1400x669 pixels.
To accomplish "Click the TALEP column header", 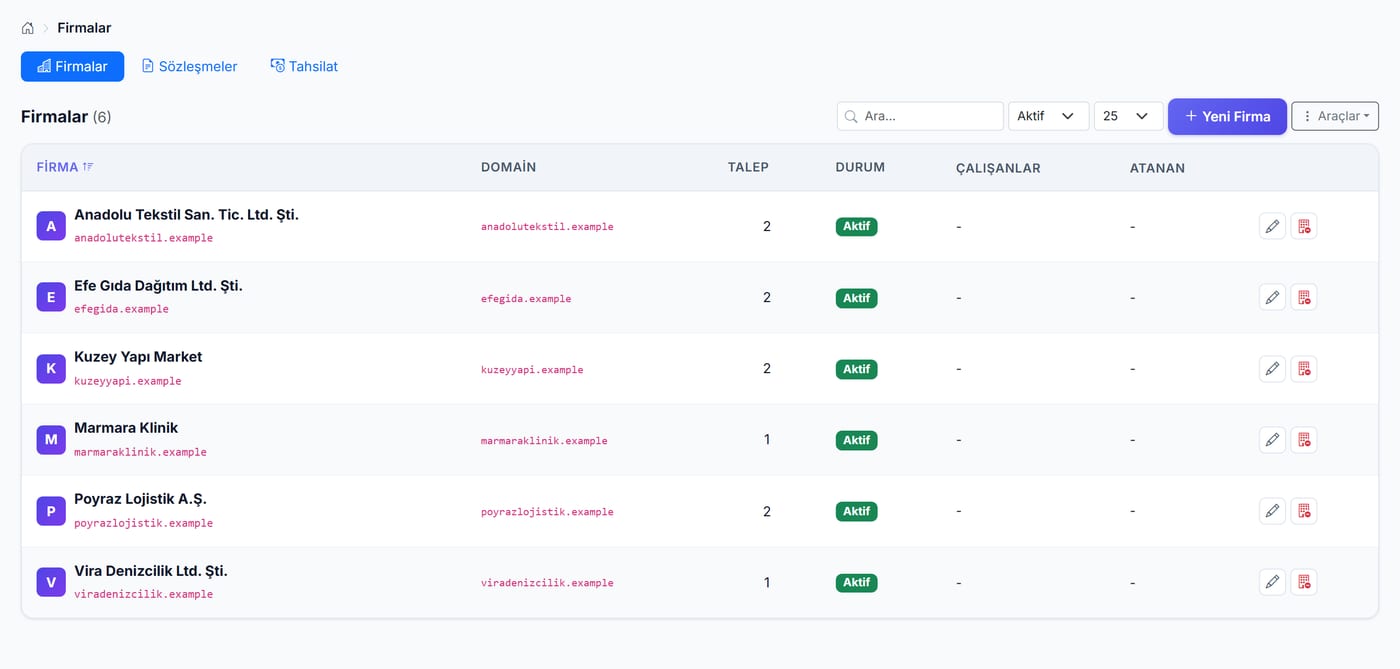I will point(748,167).
